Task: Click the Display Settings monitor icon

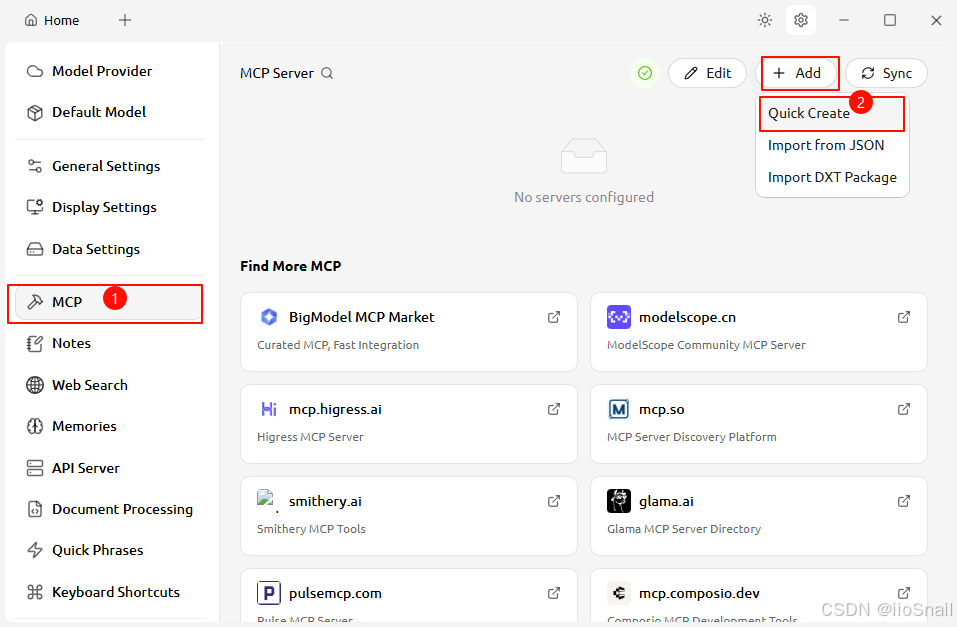Action: [35, 208]
